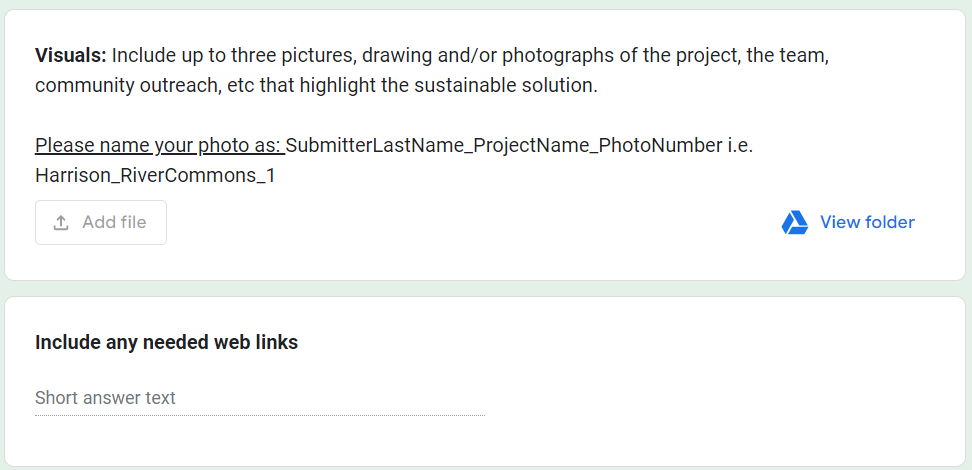The height and width of the screenshot is (470, 972).
Task: Click the 'Add file' label text
Action: [114, 223]
